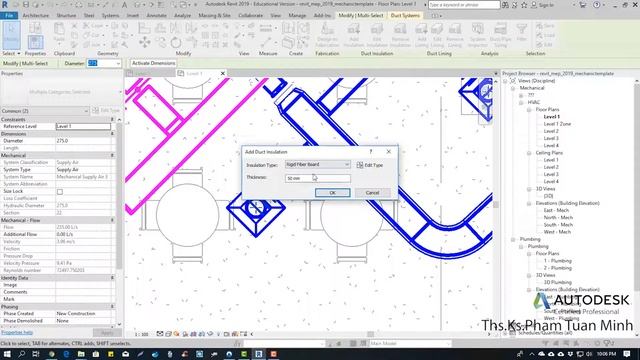640x360 pixels.
Task: Open the File tab
Action: (x=9, y=16)
